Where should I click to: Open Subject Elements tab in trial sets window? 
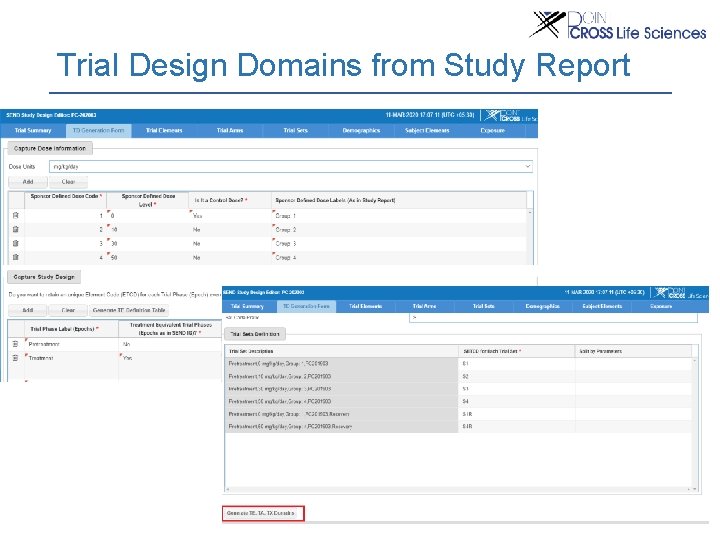[x=602, y=306]
